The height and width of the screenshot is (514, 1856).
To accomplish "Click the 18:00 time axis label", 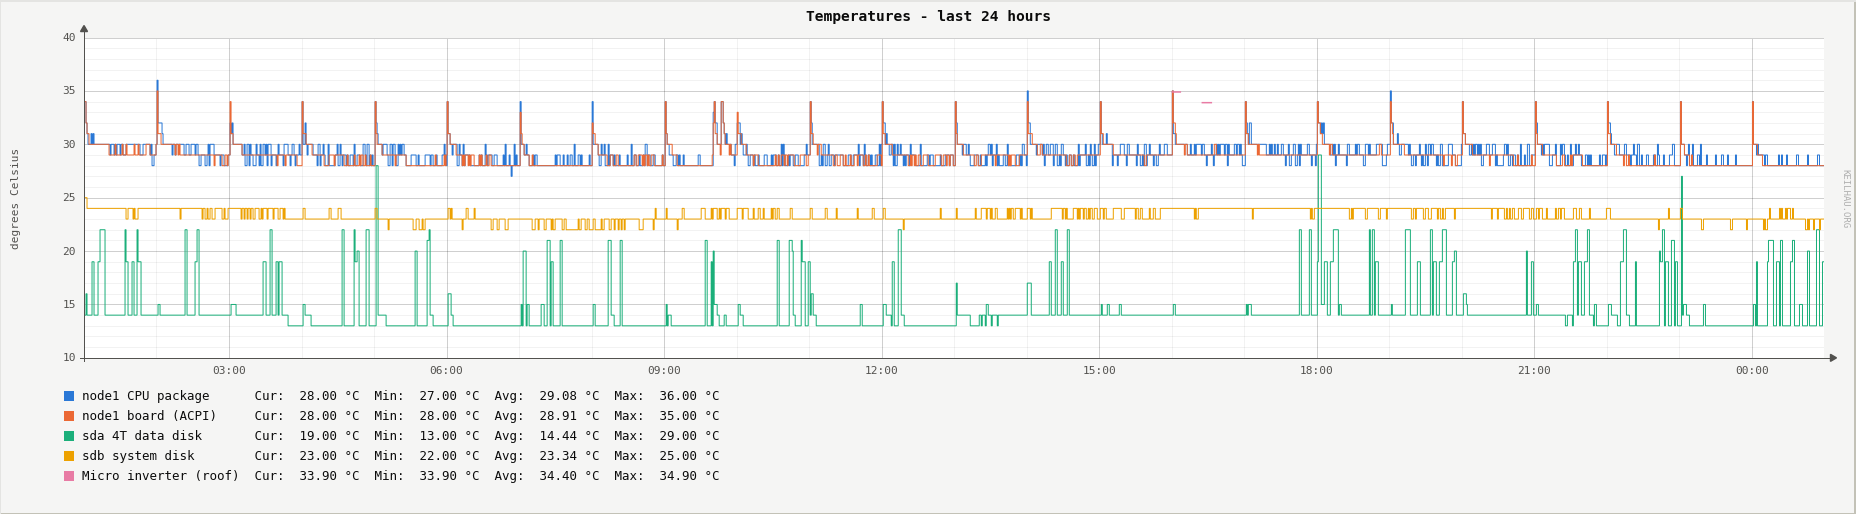I will coord(1316,371).
